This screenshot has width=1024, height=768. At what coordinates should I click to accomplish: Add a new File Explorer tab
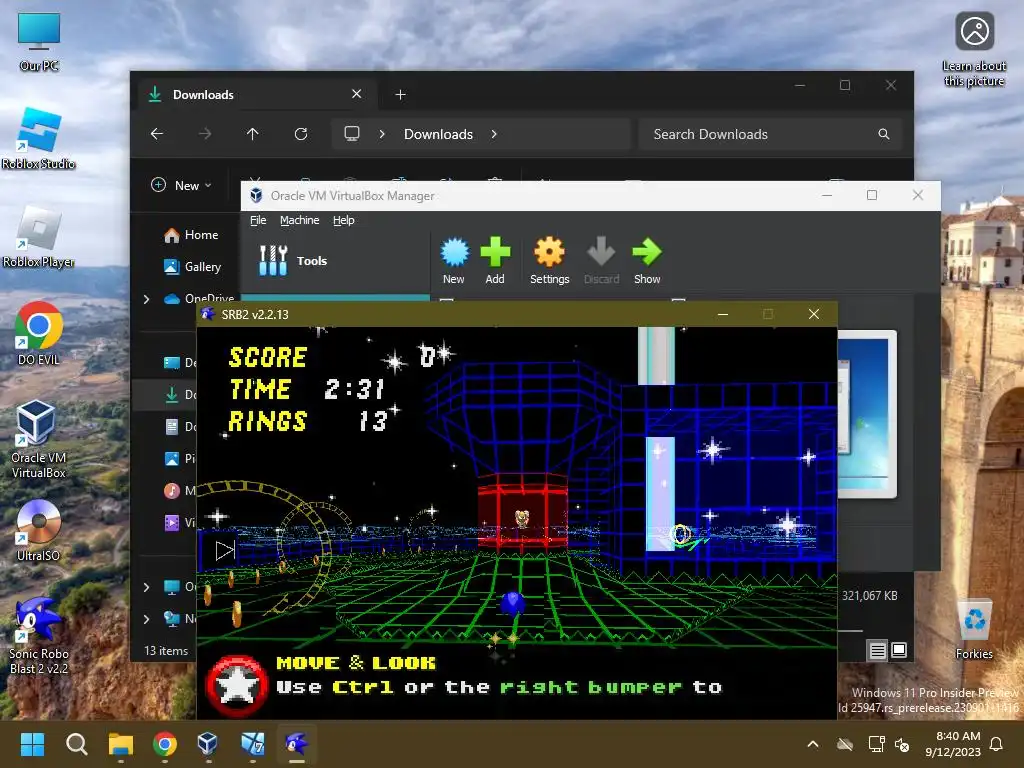click(x=400, y=95)
